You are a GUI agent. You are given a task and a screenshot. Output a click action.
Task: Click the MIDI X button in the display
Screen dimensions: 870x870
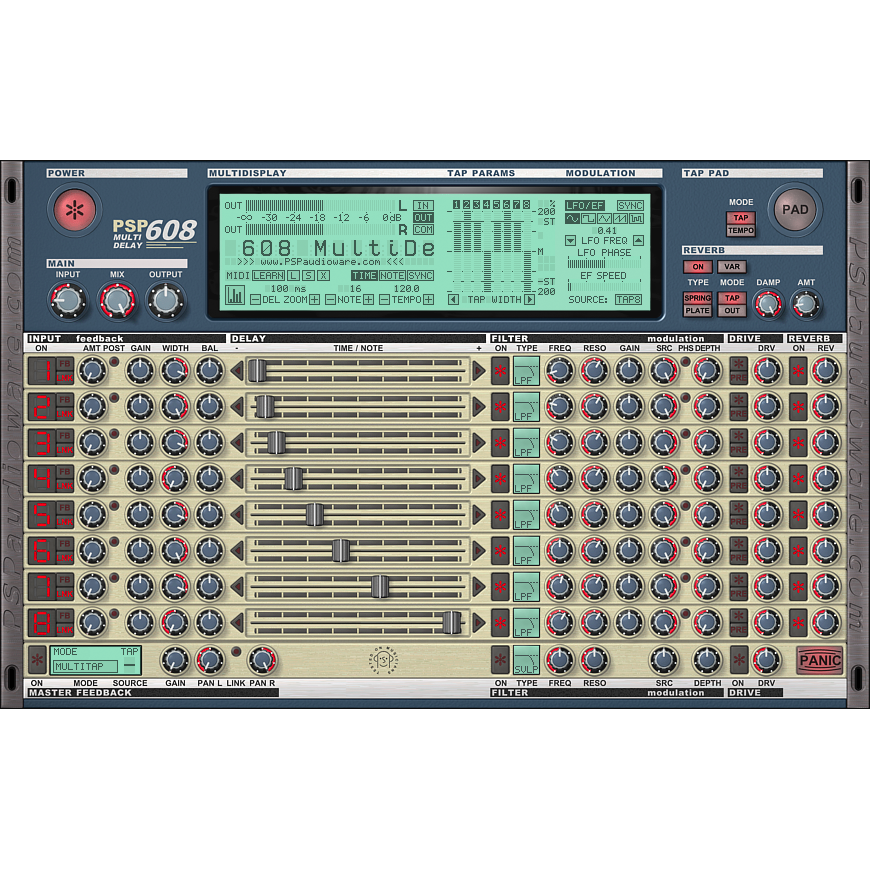click(323, 276)
